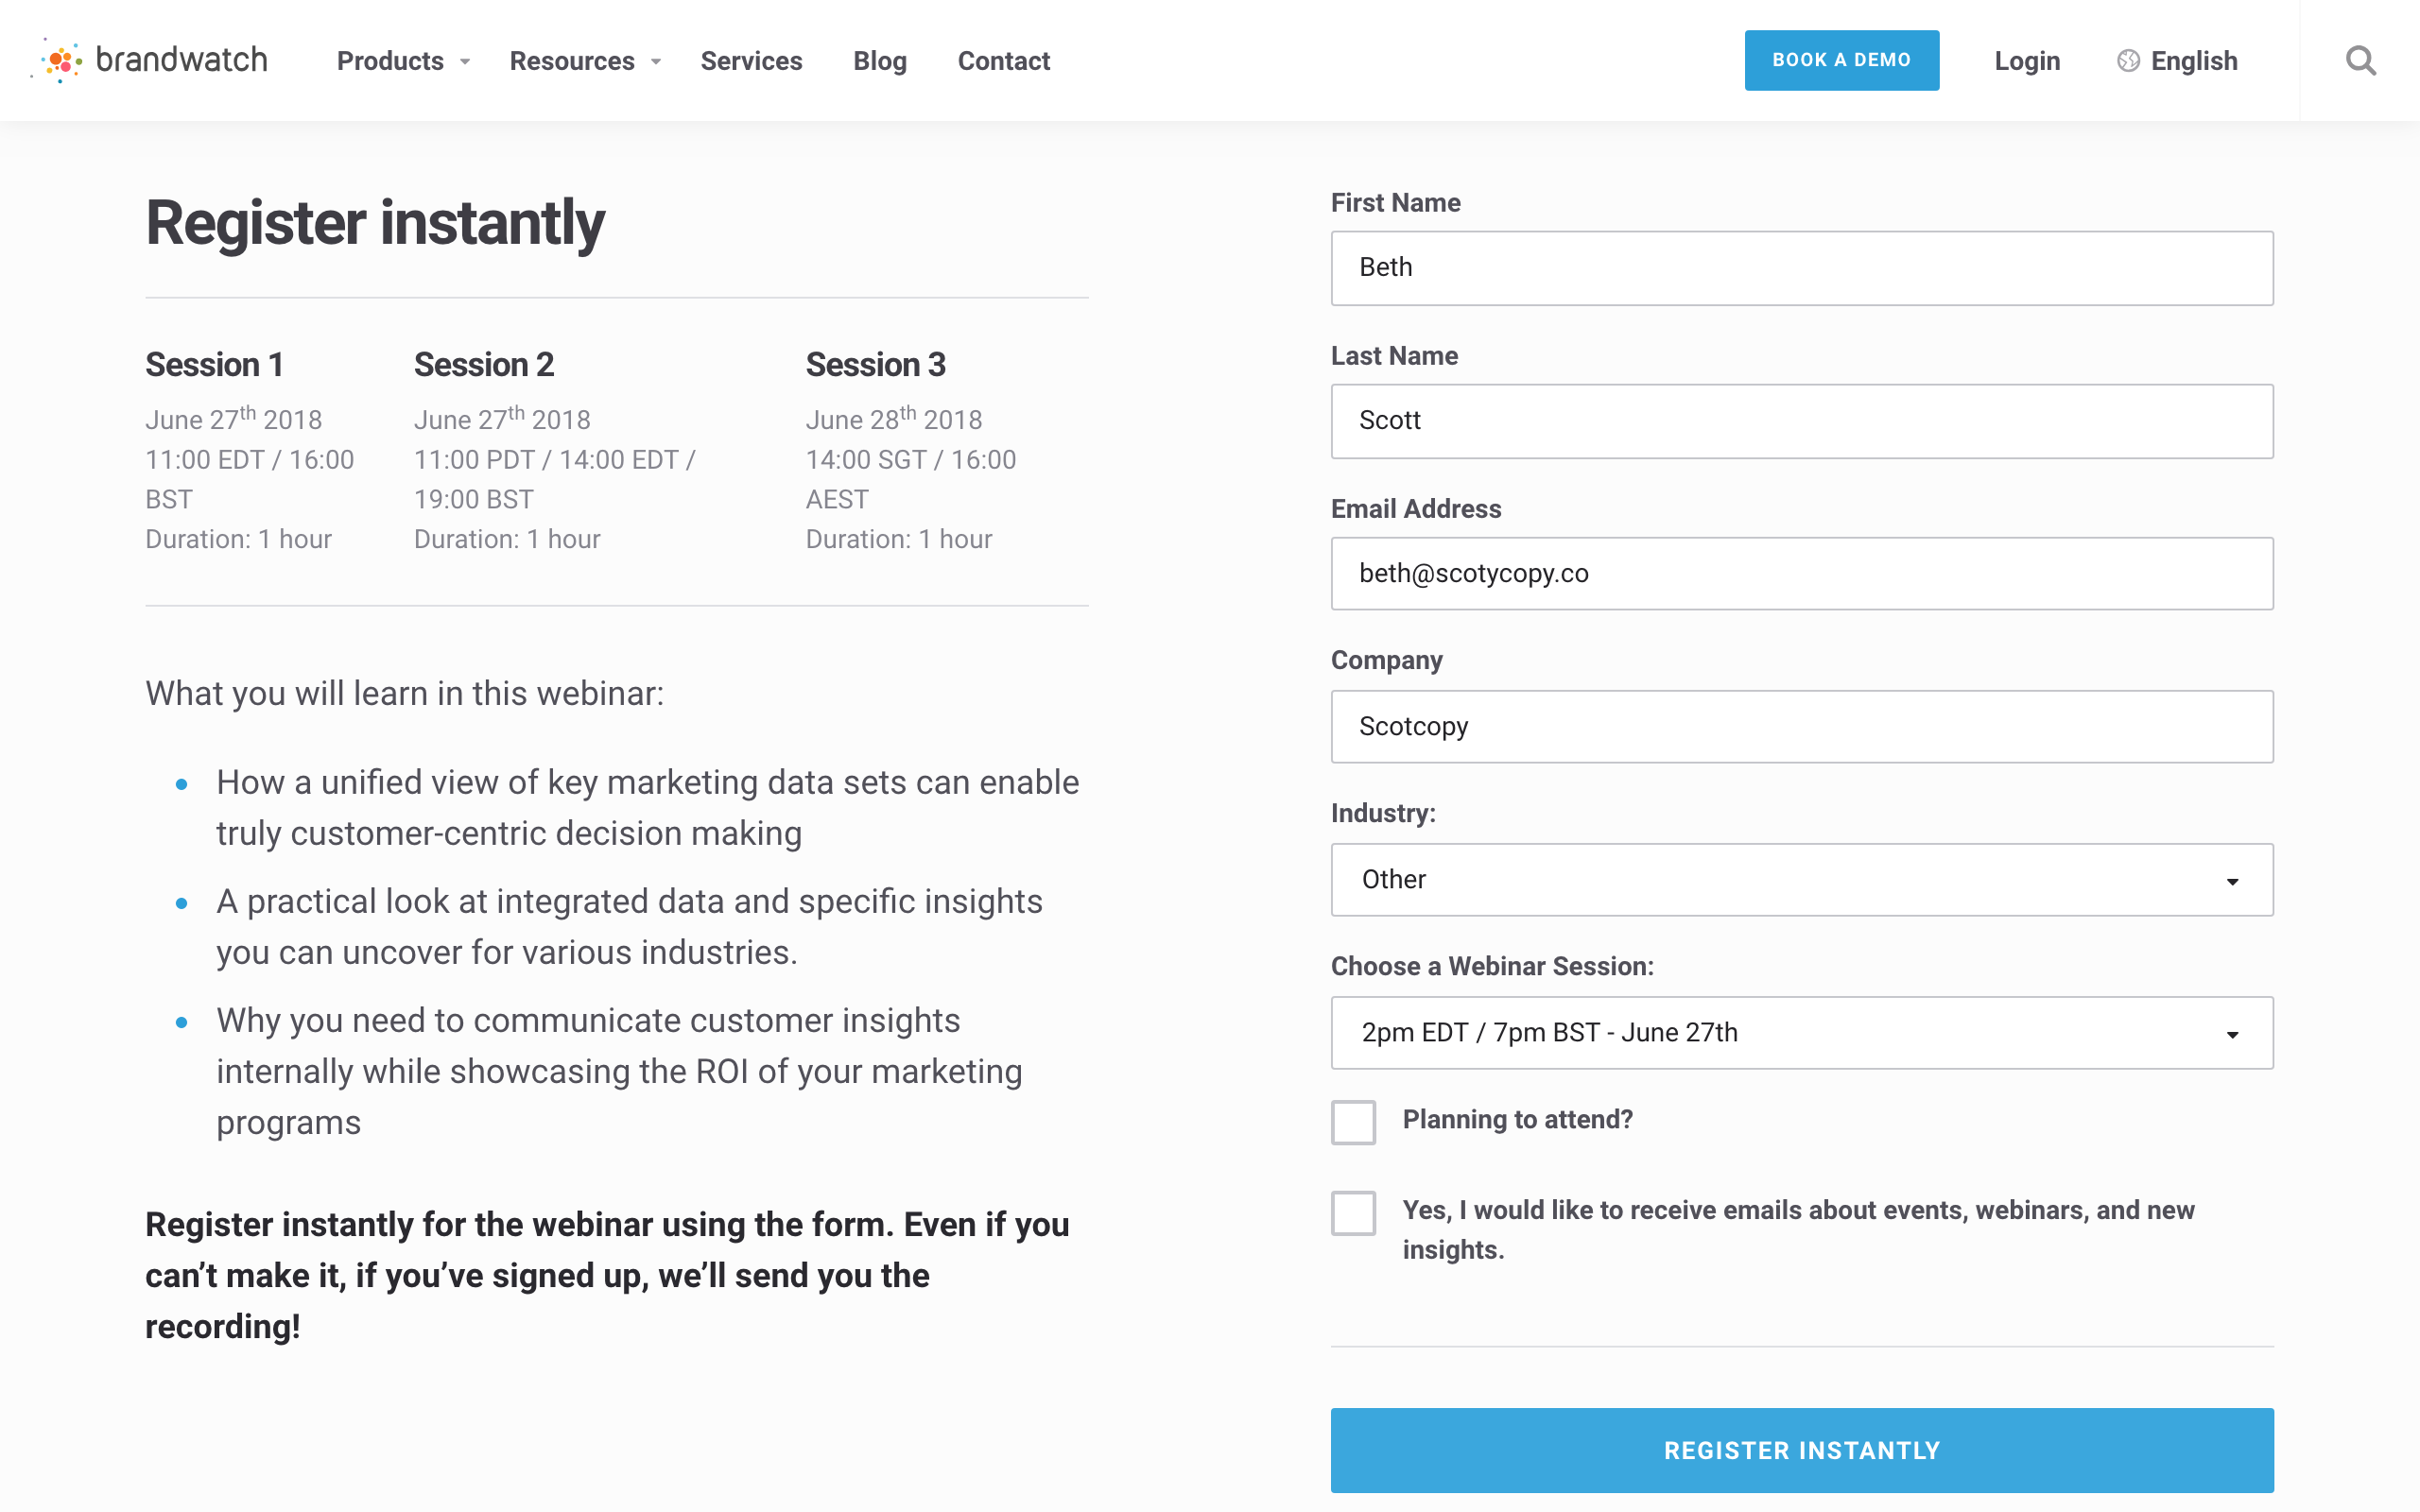Click into the Last Name field
This screenshot has width=2420, height=1512.
pos(1801,421)
